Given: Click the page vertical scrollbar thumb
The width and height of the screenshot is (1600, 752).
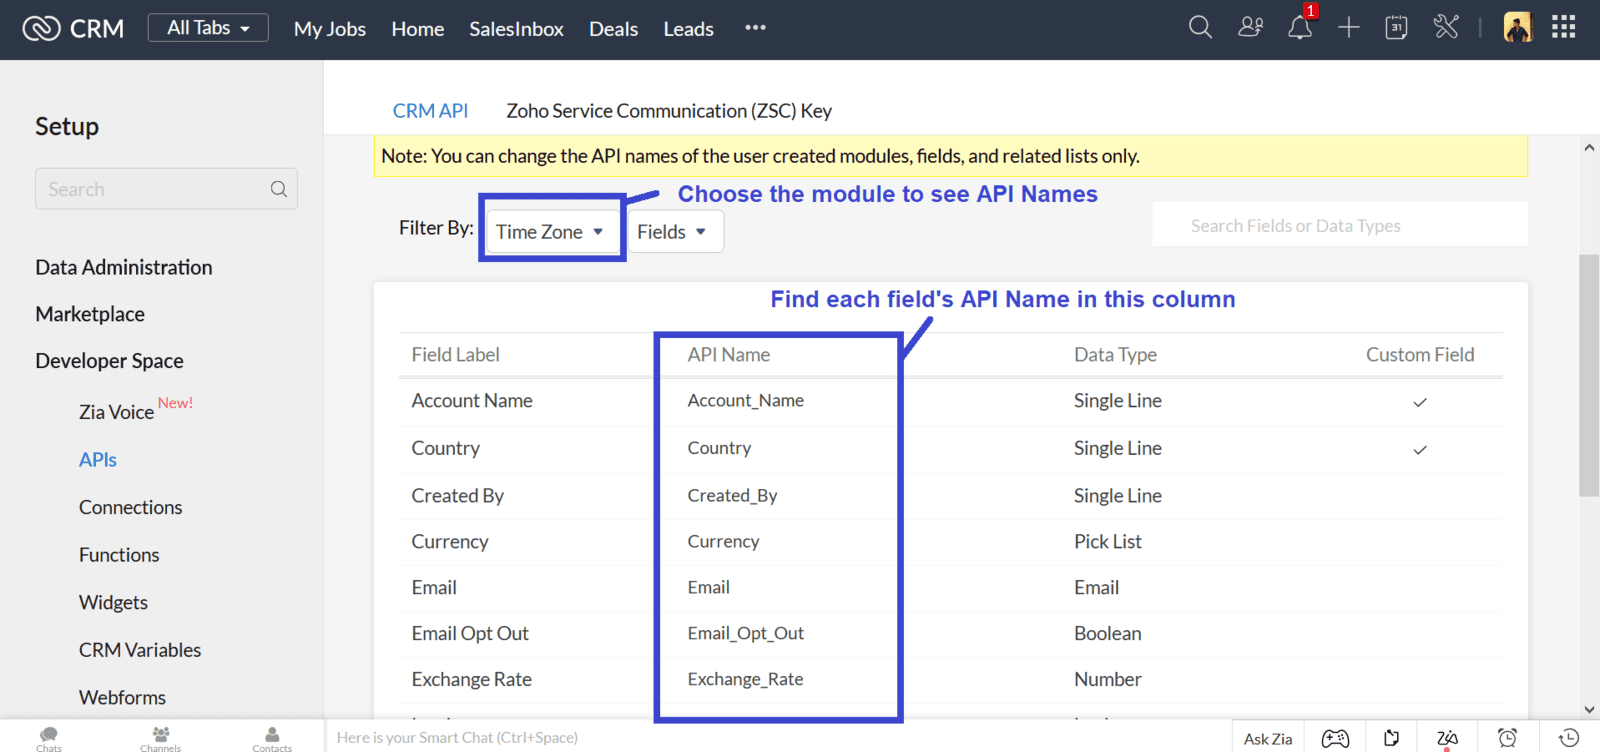Looking at the screenshot, I should click(1589, 375).
